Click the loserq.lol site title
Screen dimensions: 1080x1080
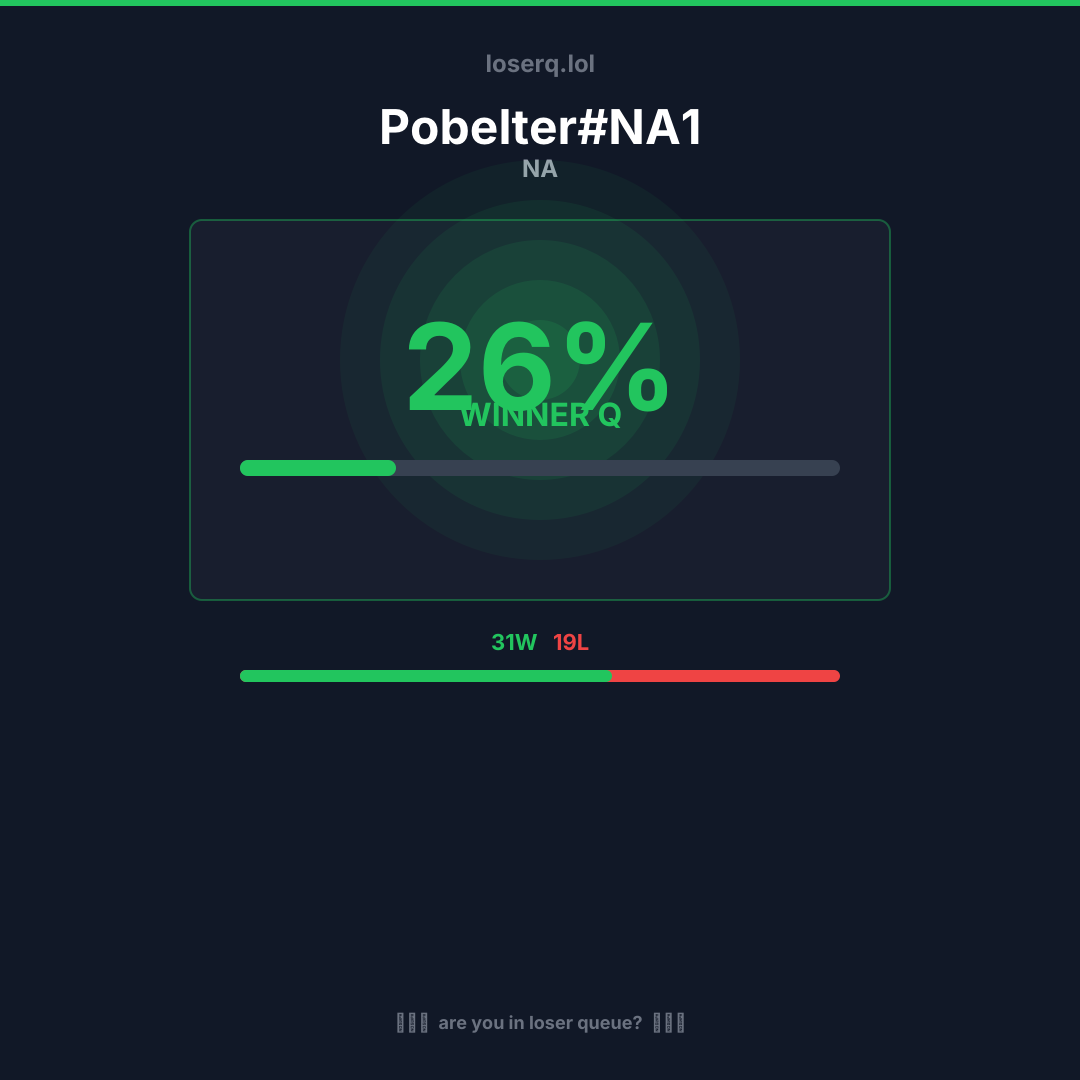pyautogui.click(x=540, y=64)
